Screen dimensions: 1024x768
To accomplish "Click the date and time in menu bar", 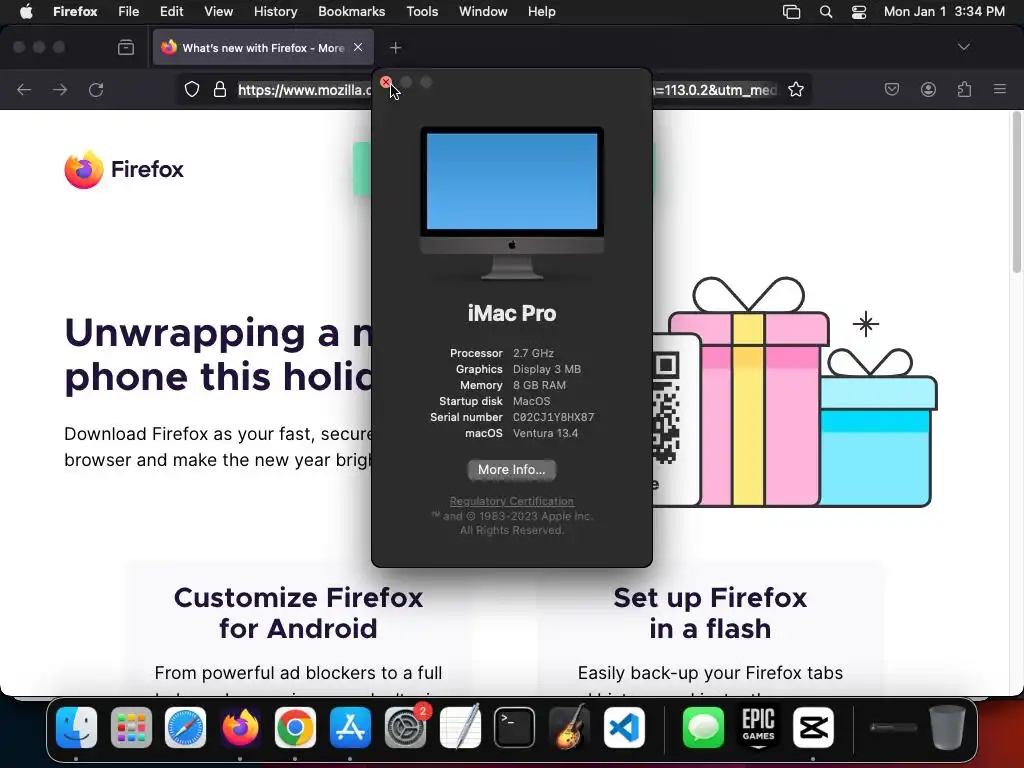I will pos(944,12).
